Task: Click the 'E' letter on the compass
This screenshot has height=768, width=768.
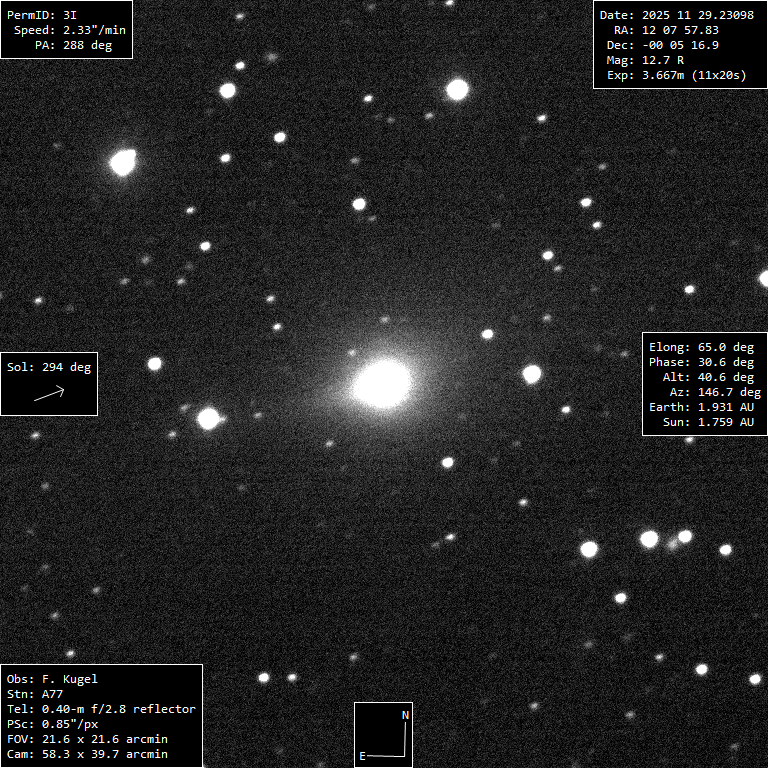Action: point(362,756)
